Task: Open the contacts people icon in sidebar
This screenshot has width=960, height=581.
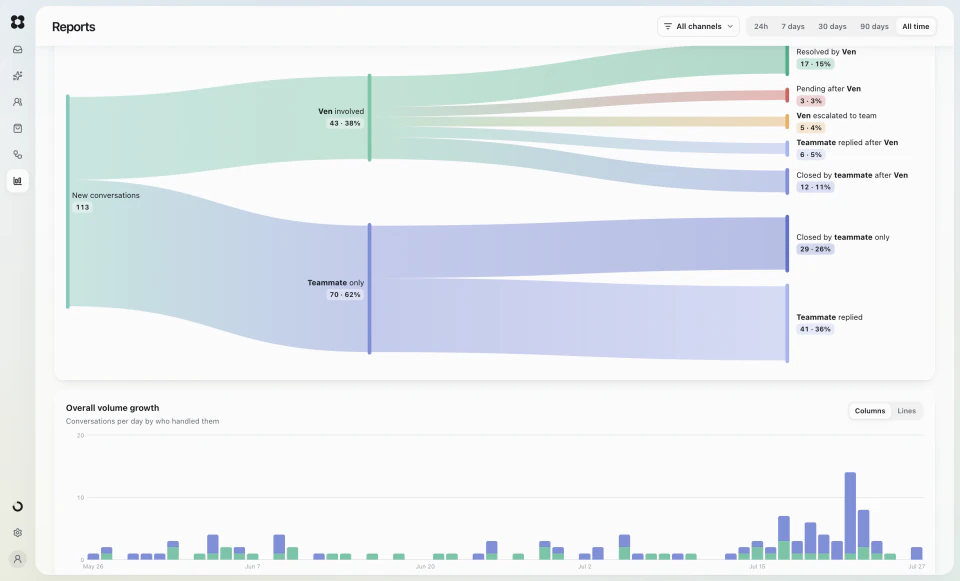Action: pyautogui.click(x=18, y=102)
